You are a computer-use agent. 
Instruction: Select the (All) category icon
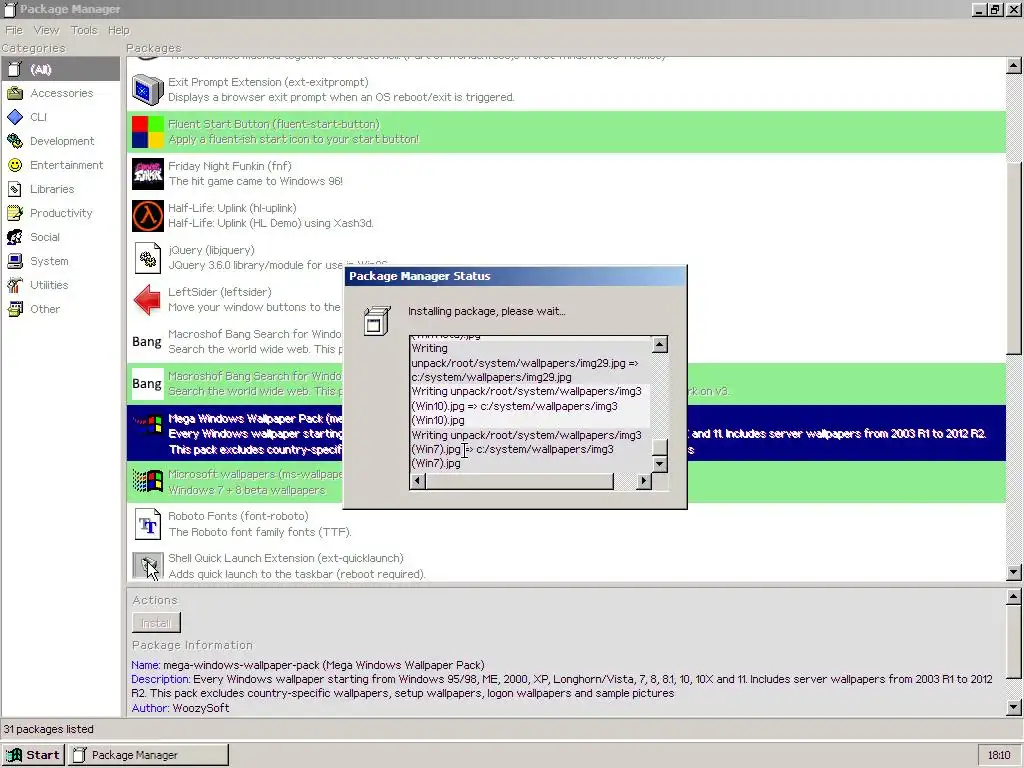[15, 69]
